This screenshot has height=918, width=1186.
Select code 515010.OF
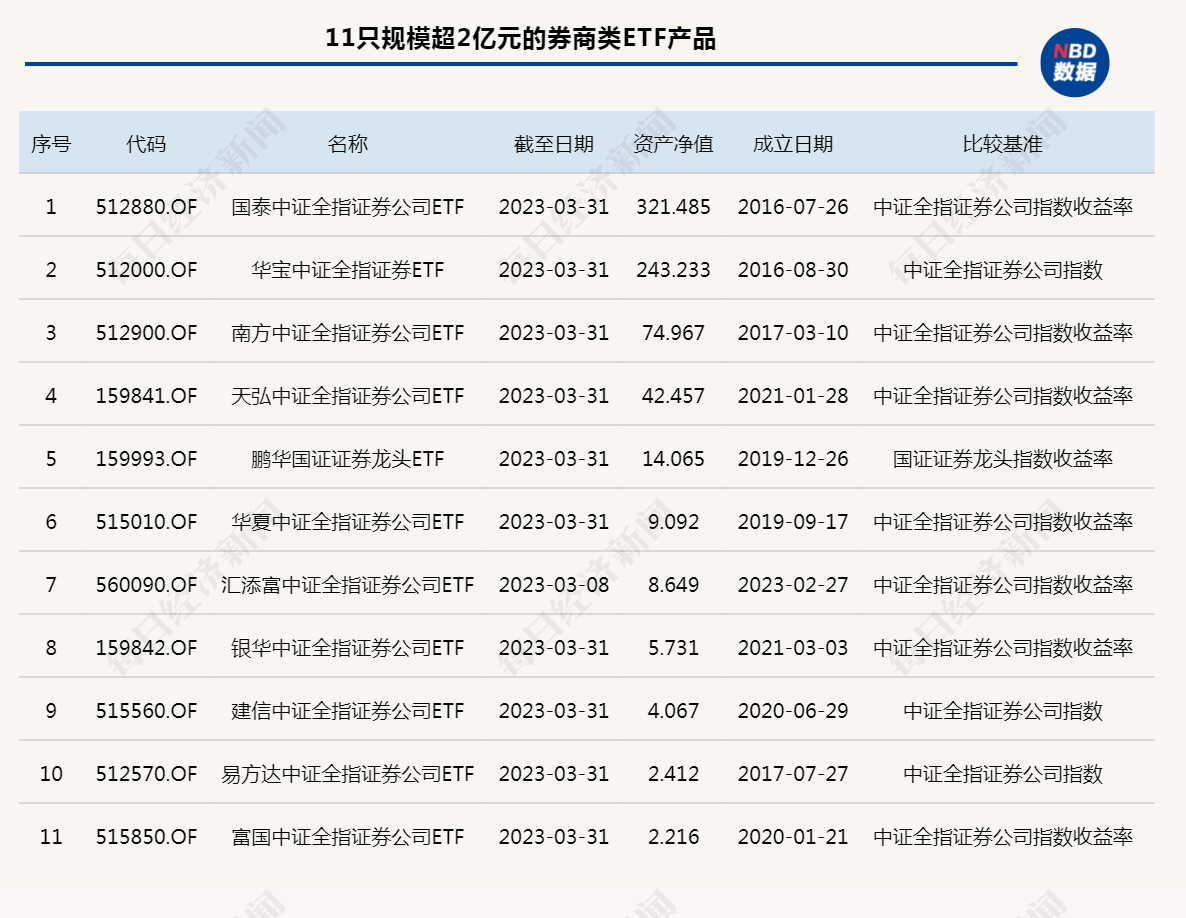click(x=146, y=522)
